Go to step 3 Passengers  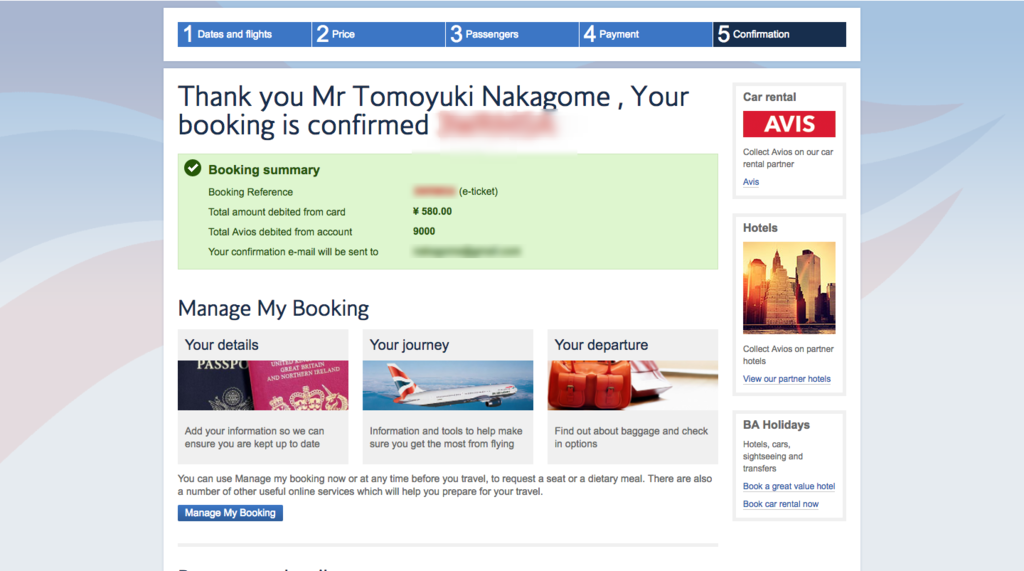[x=512, y=34]
